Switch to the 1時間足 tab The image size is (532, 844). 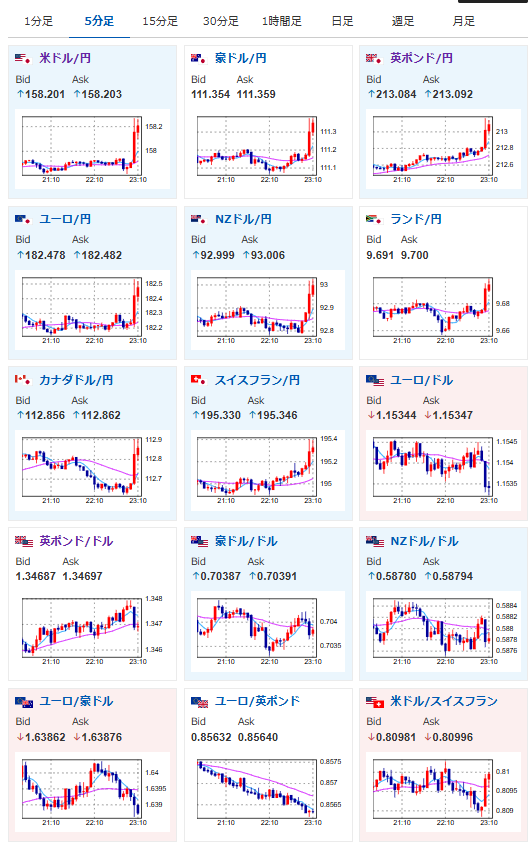coord(282,22)
